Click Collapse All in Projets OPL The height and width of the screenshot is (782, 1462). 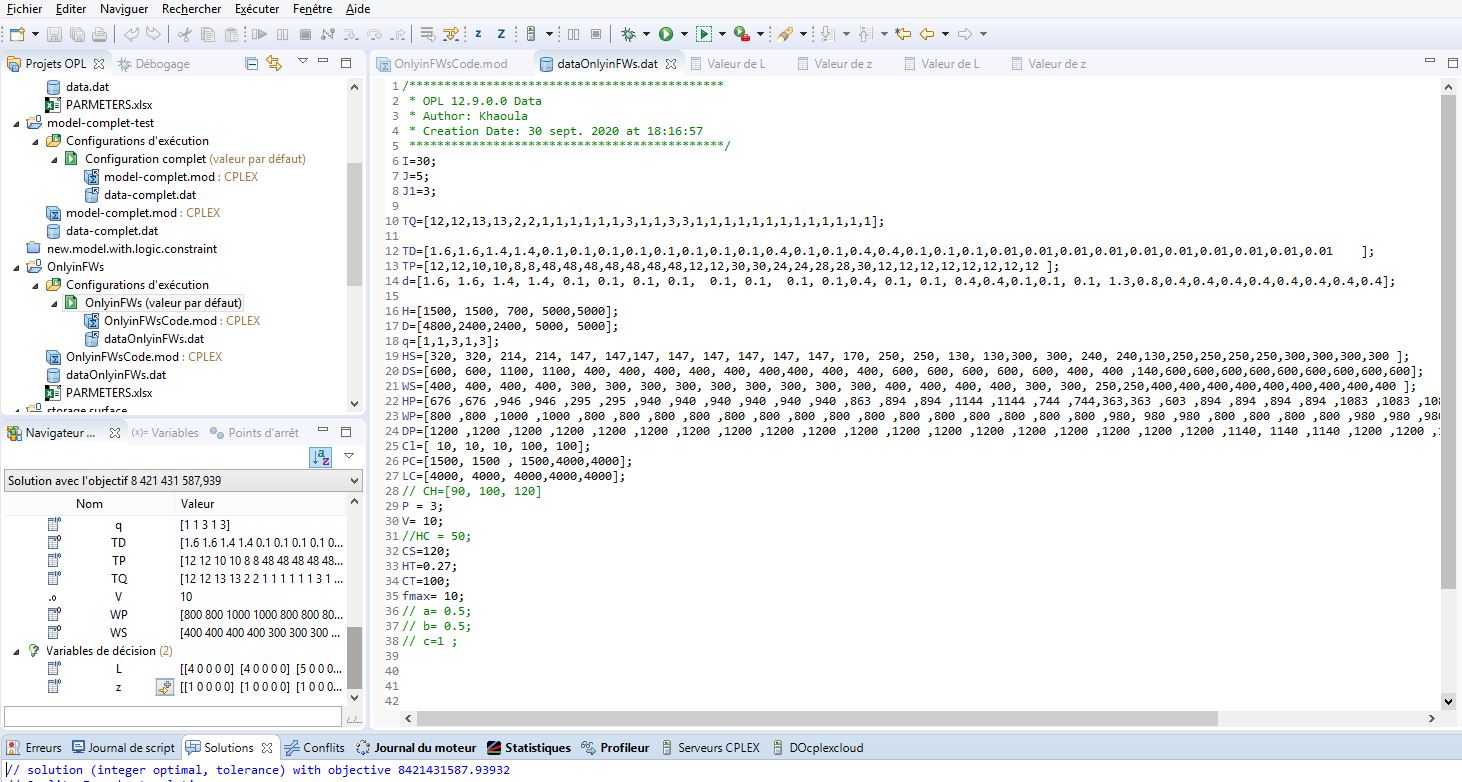point(252,63)
